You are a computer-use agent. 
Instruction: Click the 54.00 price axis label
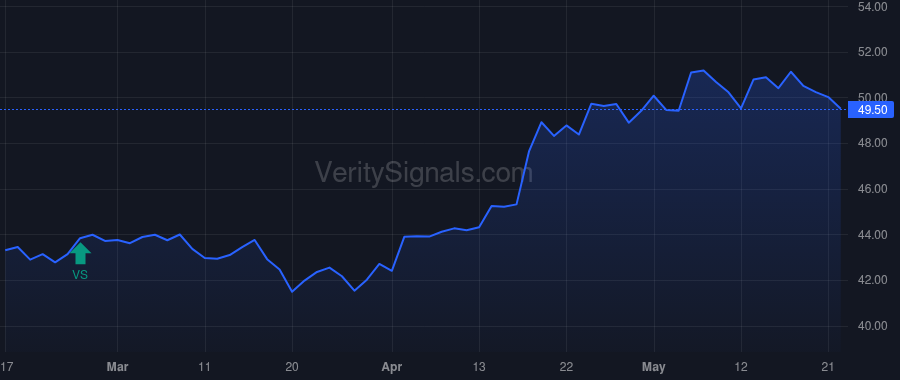(871, 7)
